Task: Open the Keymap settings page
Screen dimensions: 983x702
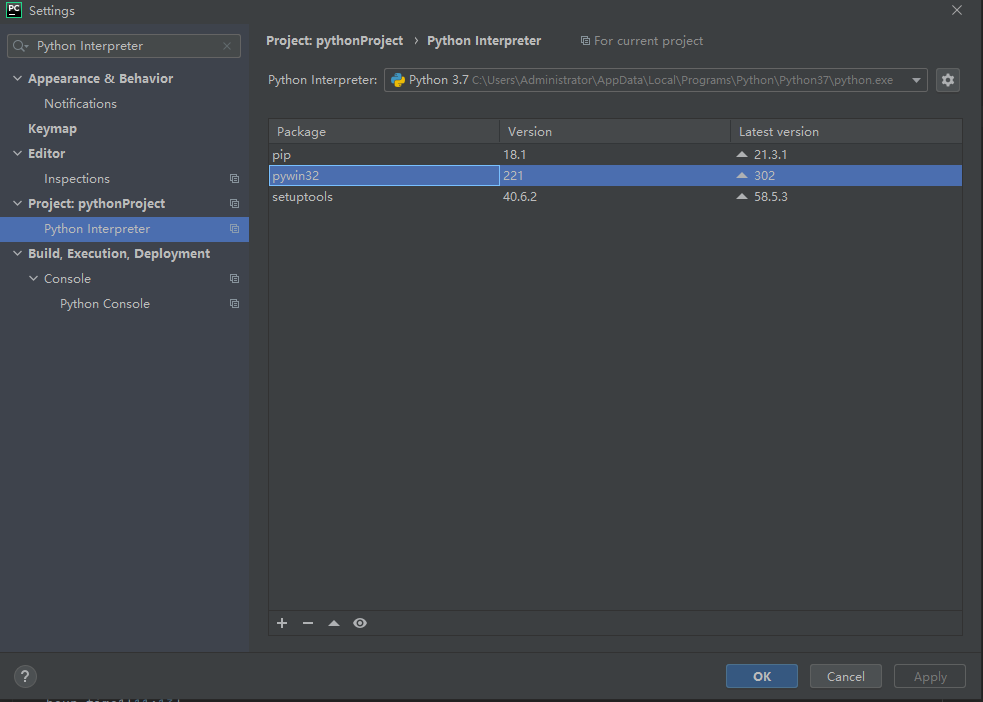Action: (x=53, y=128)
